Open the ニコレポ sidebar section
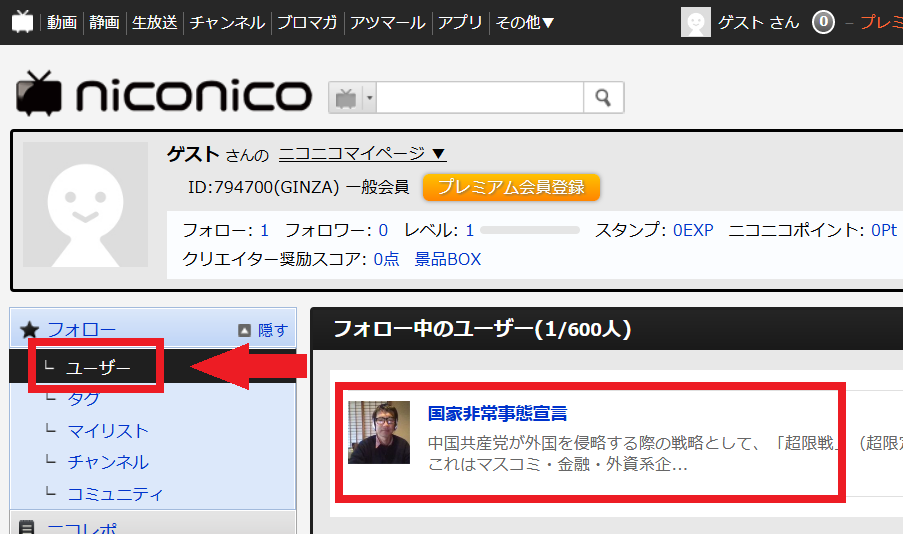 tap(81, 528)
